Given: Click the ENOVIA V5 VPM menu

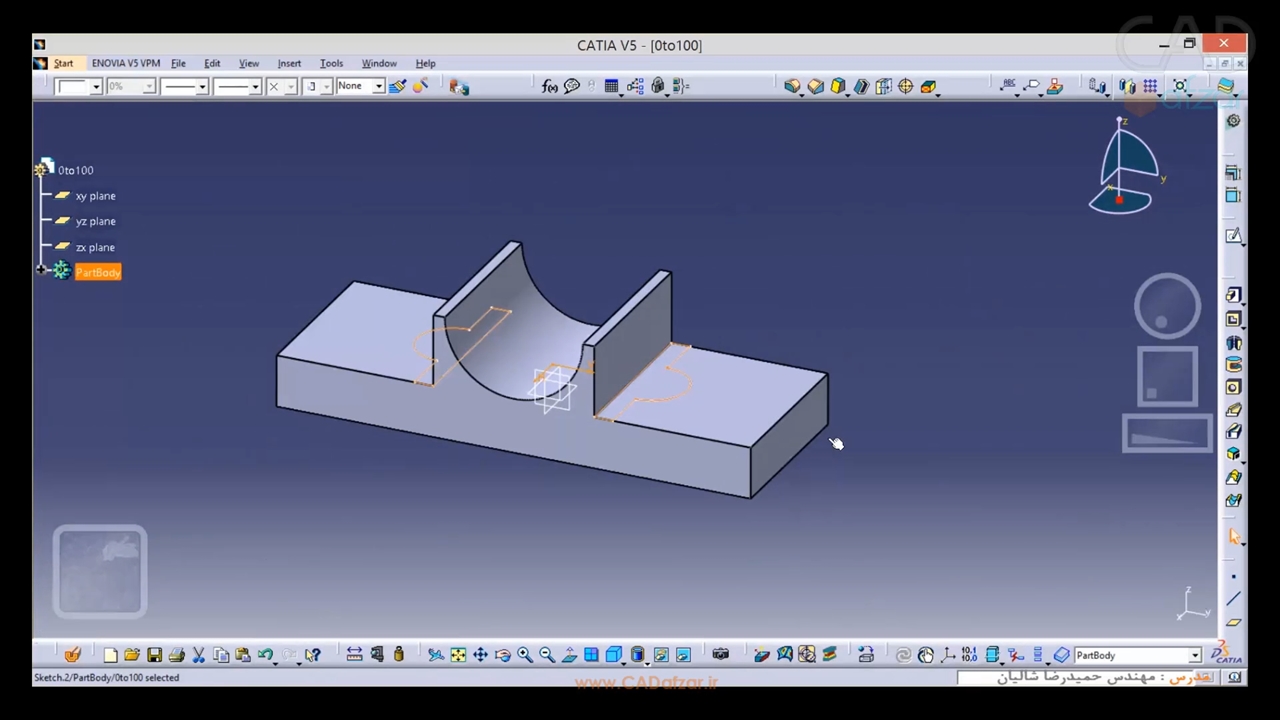Looking at the screenshot, I should tap(125, 63).
